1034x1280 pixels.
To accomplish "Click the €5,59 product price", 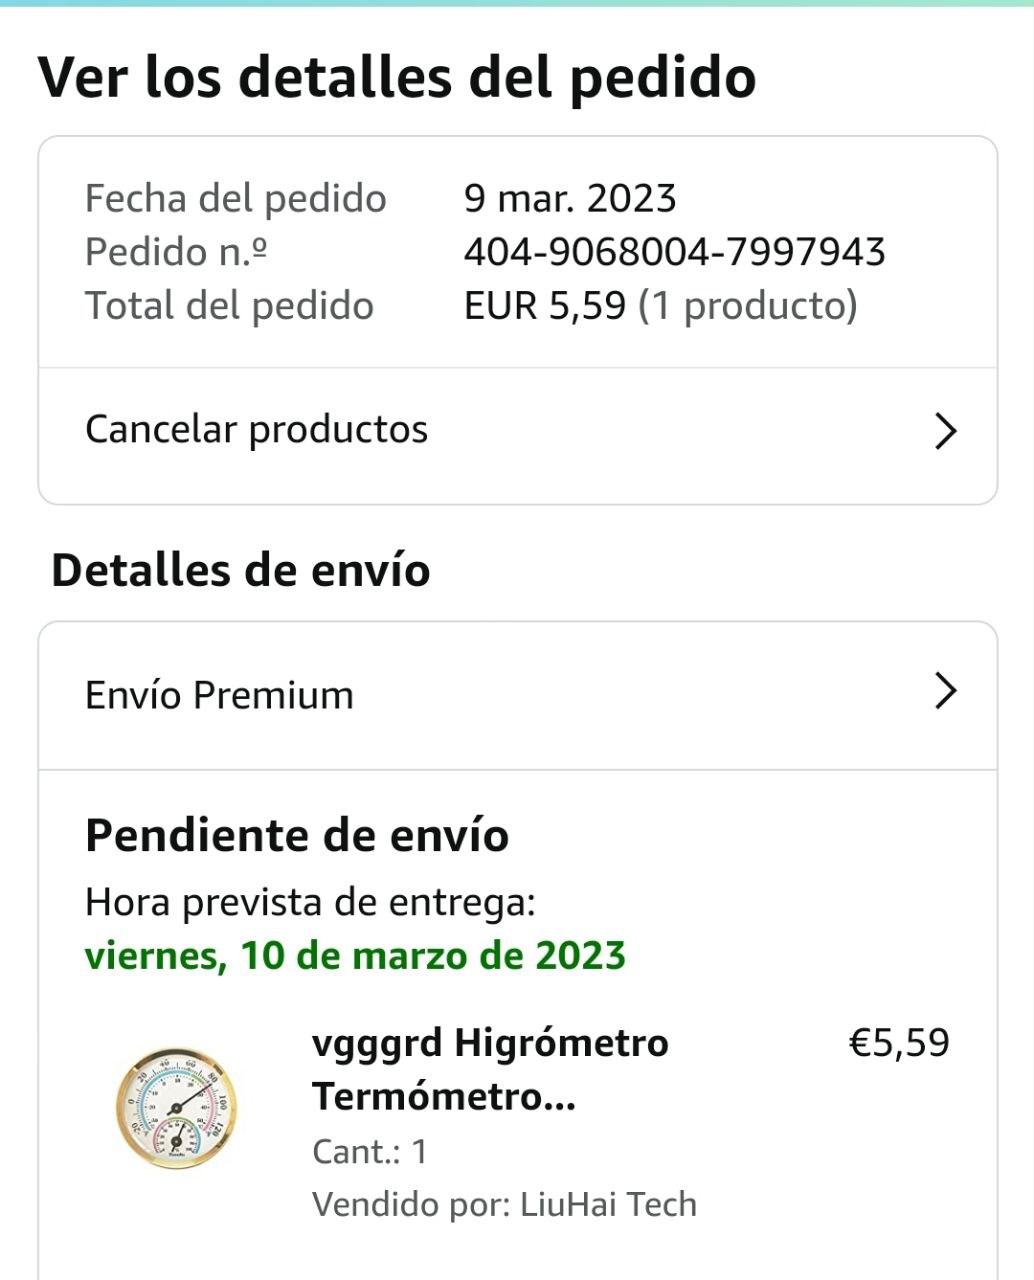I will [898, 1043].
